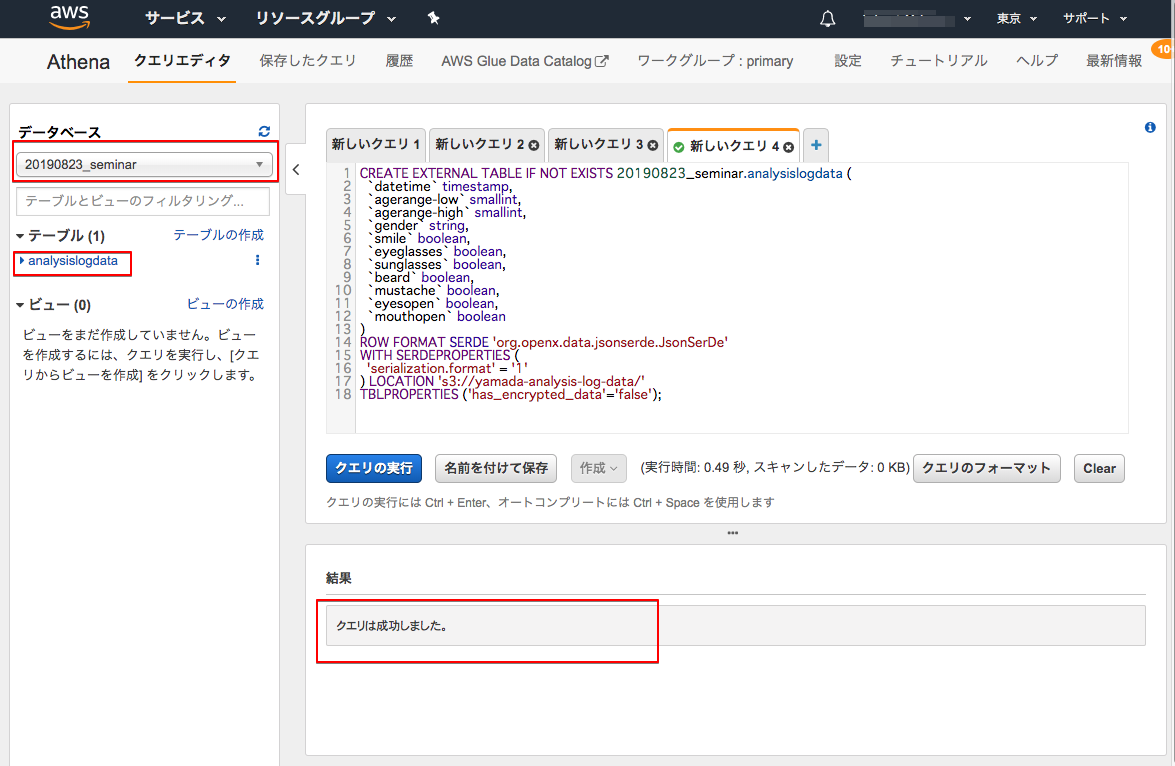Click the 結果 heading text
The image size is (1175, 766).
[339, 578]
